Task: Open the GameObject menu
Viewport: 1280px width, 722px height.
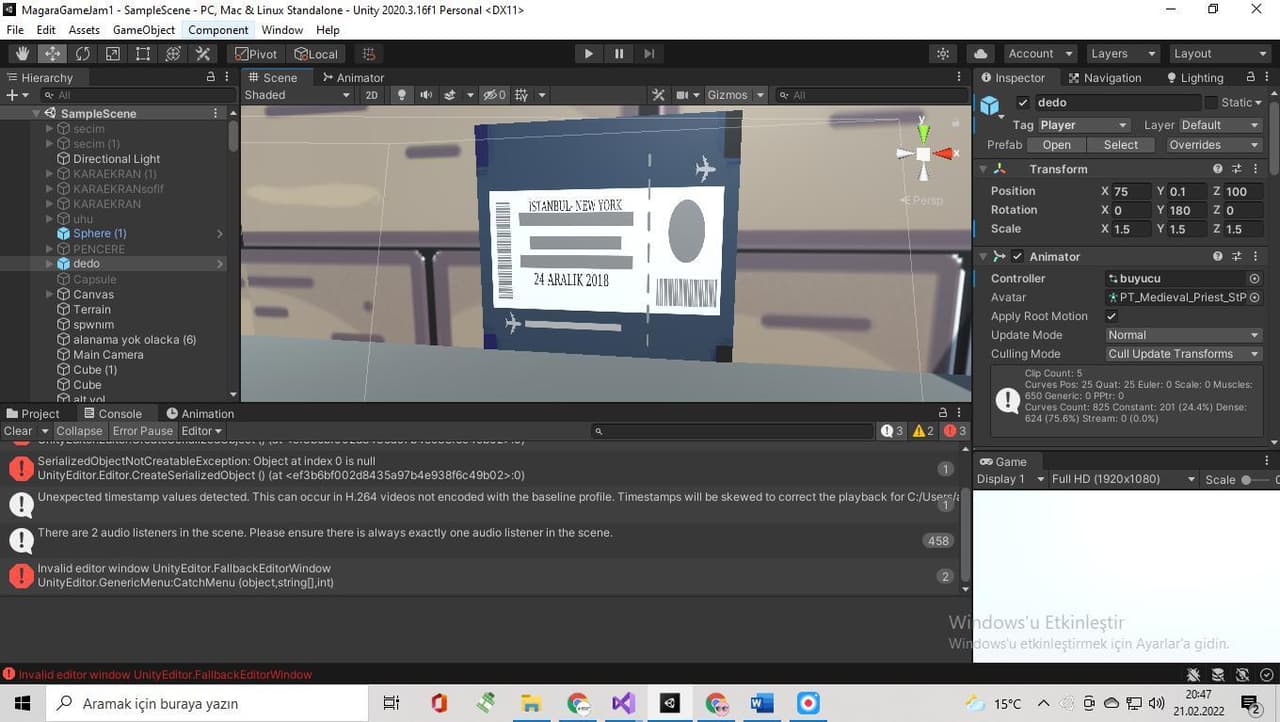Action: [x=144, y=30]
